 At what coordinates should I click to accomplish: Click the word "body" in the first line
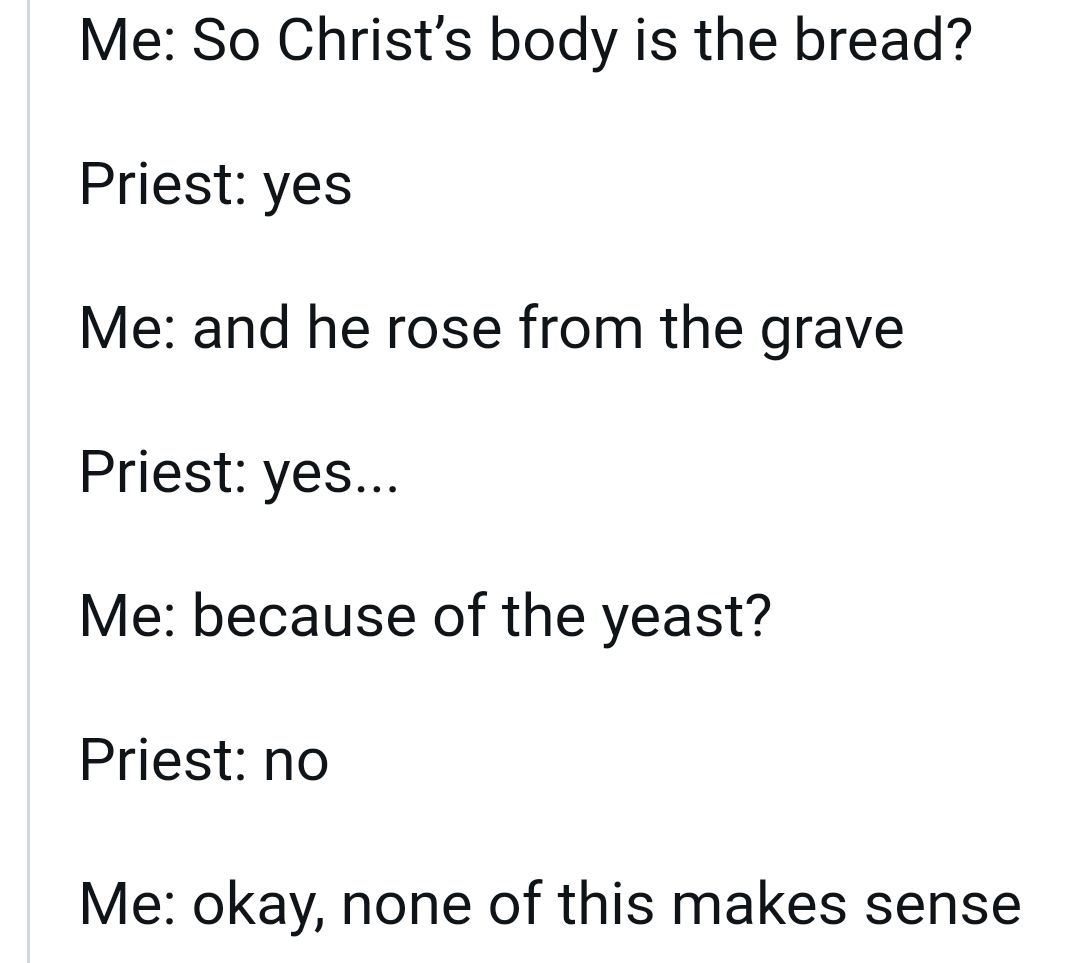[553, 41]
